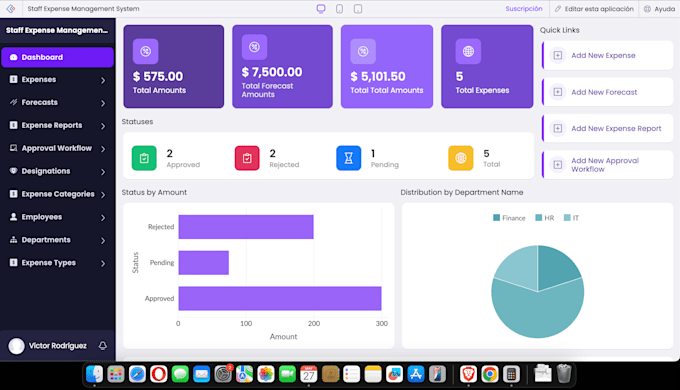This screenshot has height=390, width=680.
Task: Click the plus icon for Add New Expense
Action: 558,55
